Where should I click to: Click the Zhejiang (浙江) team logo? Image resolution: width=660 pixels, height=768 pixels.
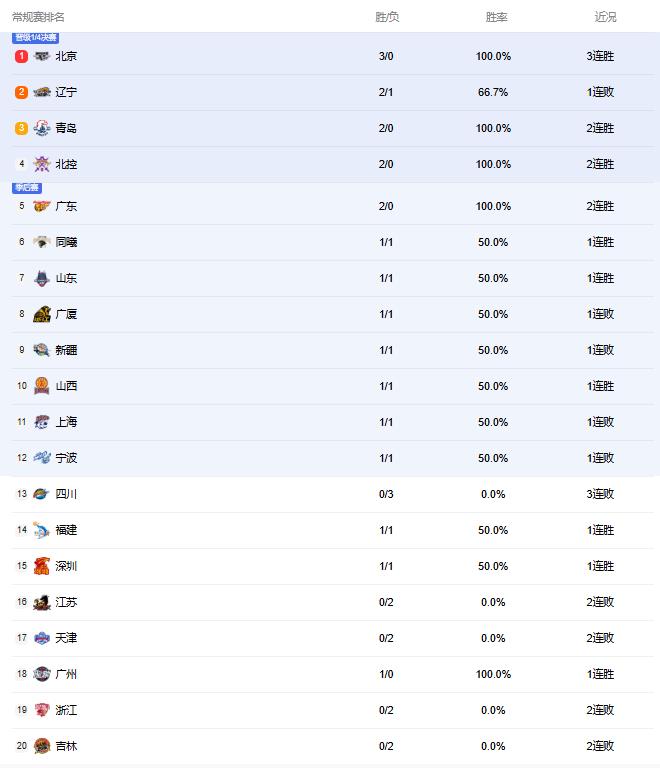(x=41, y=710)
